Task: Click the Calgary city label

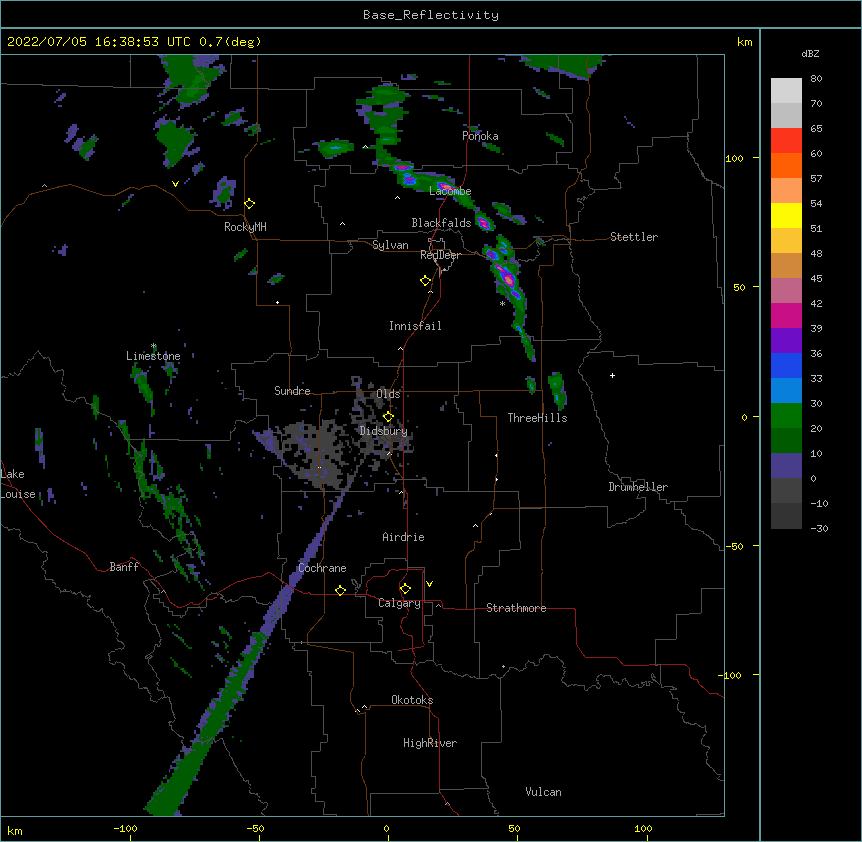Action: 399,603
